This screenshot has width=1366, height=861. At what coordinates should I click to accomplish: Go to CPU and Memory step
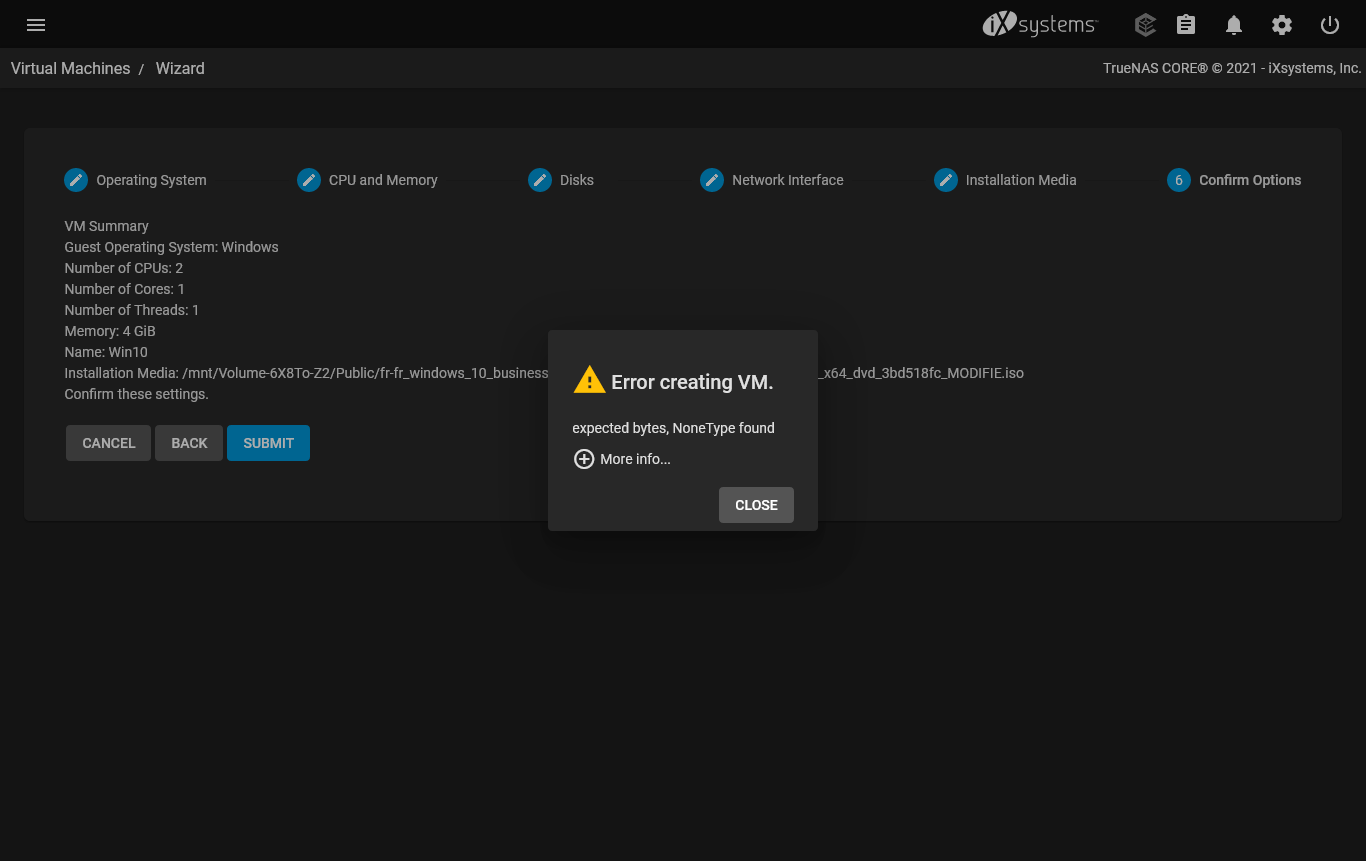click(382, 180)
